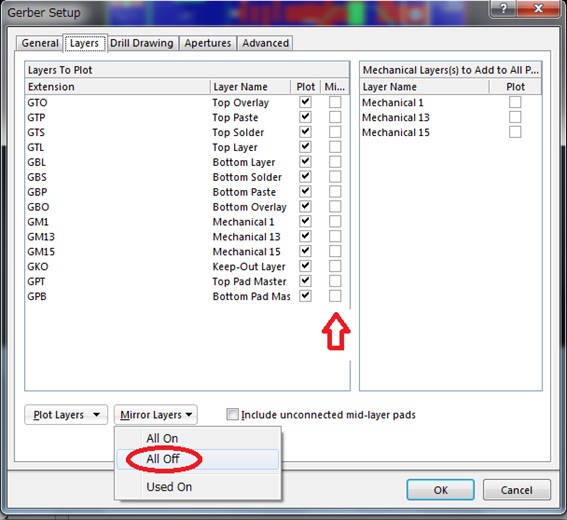Enable Mirror for Top Solder
The image size is (567, 520).
coord(335,132)
